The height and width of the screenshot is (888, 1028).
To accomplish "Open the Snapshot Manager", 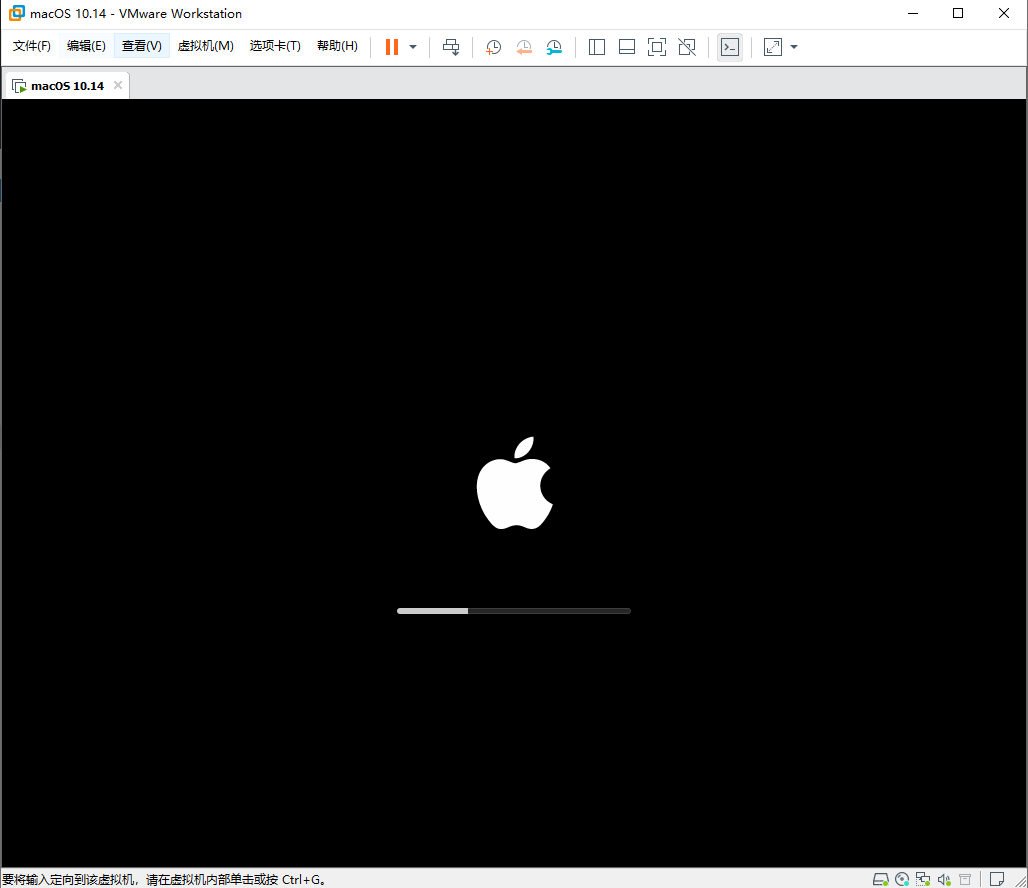I will pyautogui.click(x=555, y=46).
